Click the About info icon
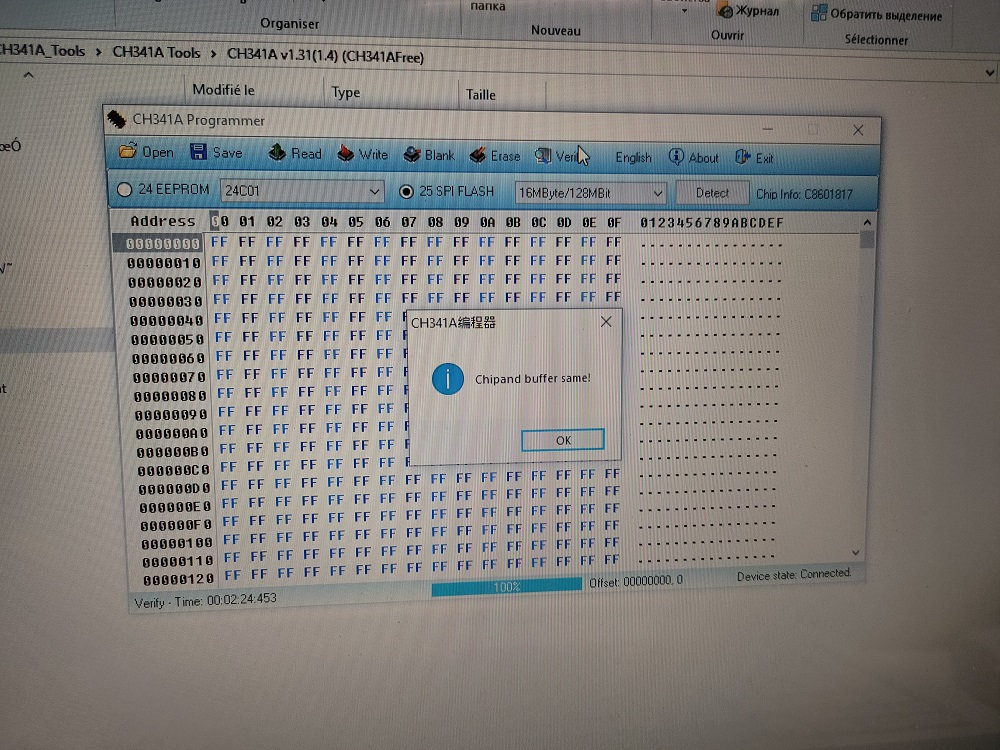Viewport: 1000px width, 750px height. [x=676, y=157]
